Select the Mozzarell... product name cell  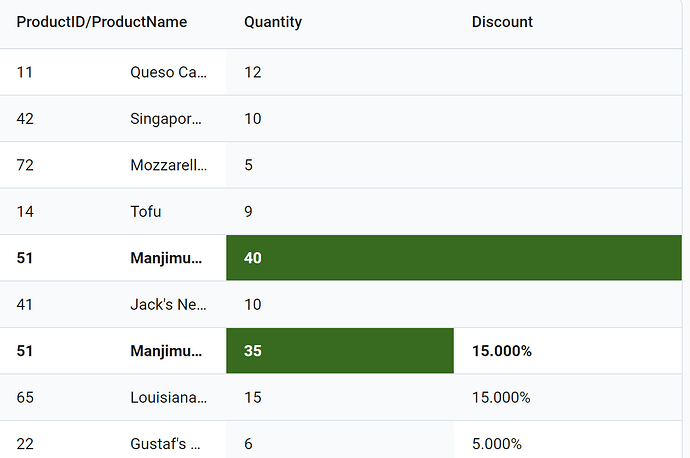(x=169, y=165)
